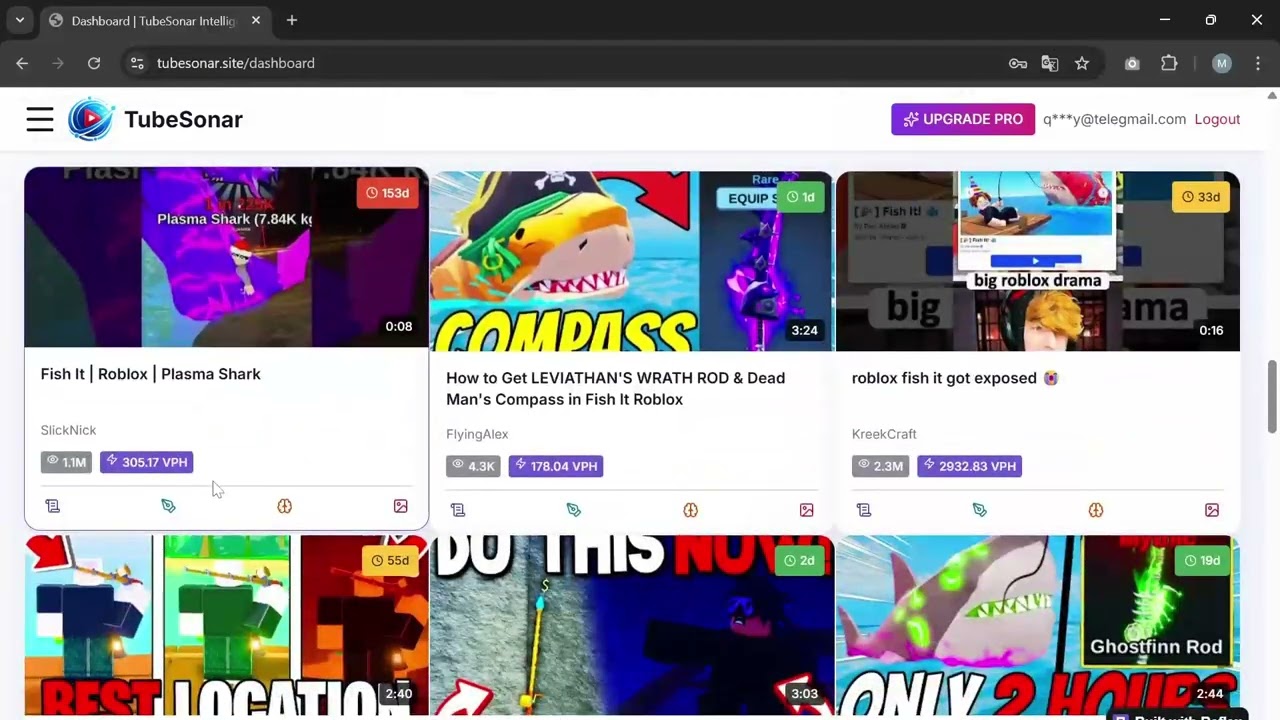This screenshot has height=720, width=1280.
Task: Click channel name KreekCraft
Action: [884, 434]
